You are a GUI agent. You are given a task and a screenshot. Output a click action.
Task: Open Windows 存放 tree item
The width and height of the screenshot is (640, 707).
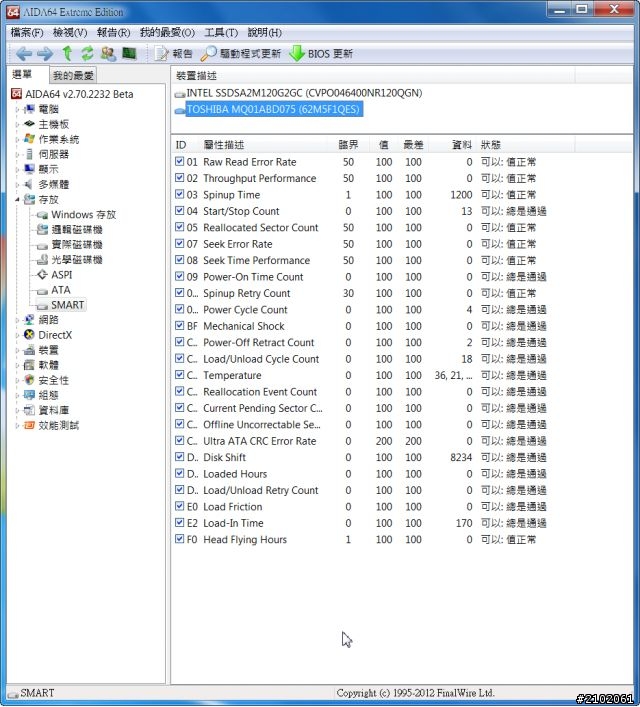coord(77,215)
